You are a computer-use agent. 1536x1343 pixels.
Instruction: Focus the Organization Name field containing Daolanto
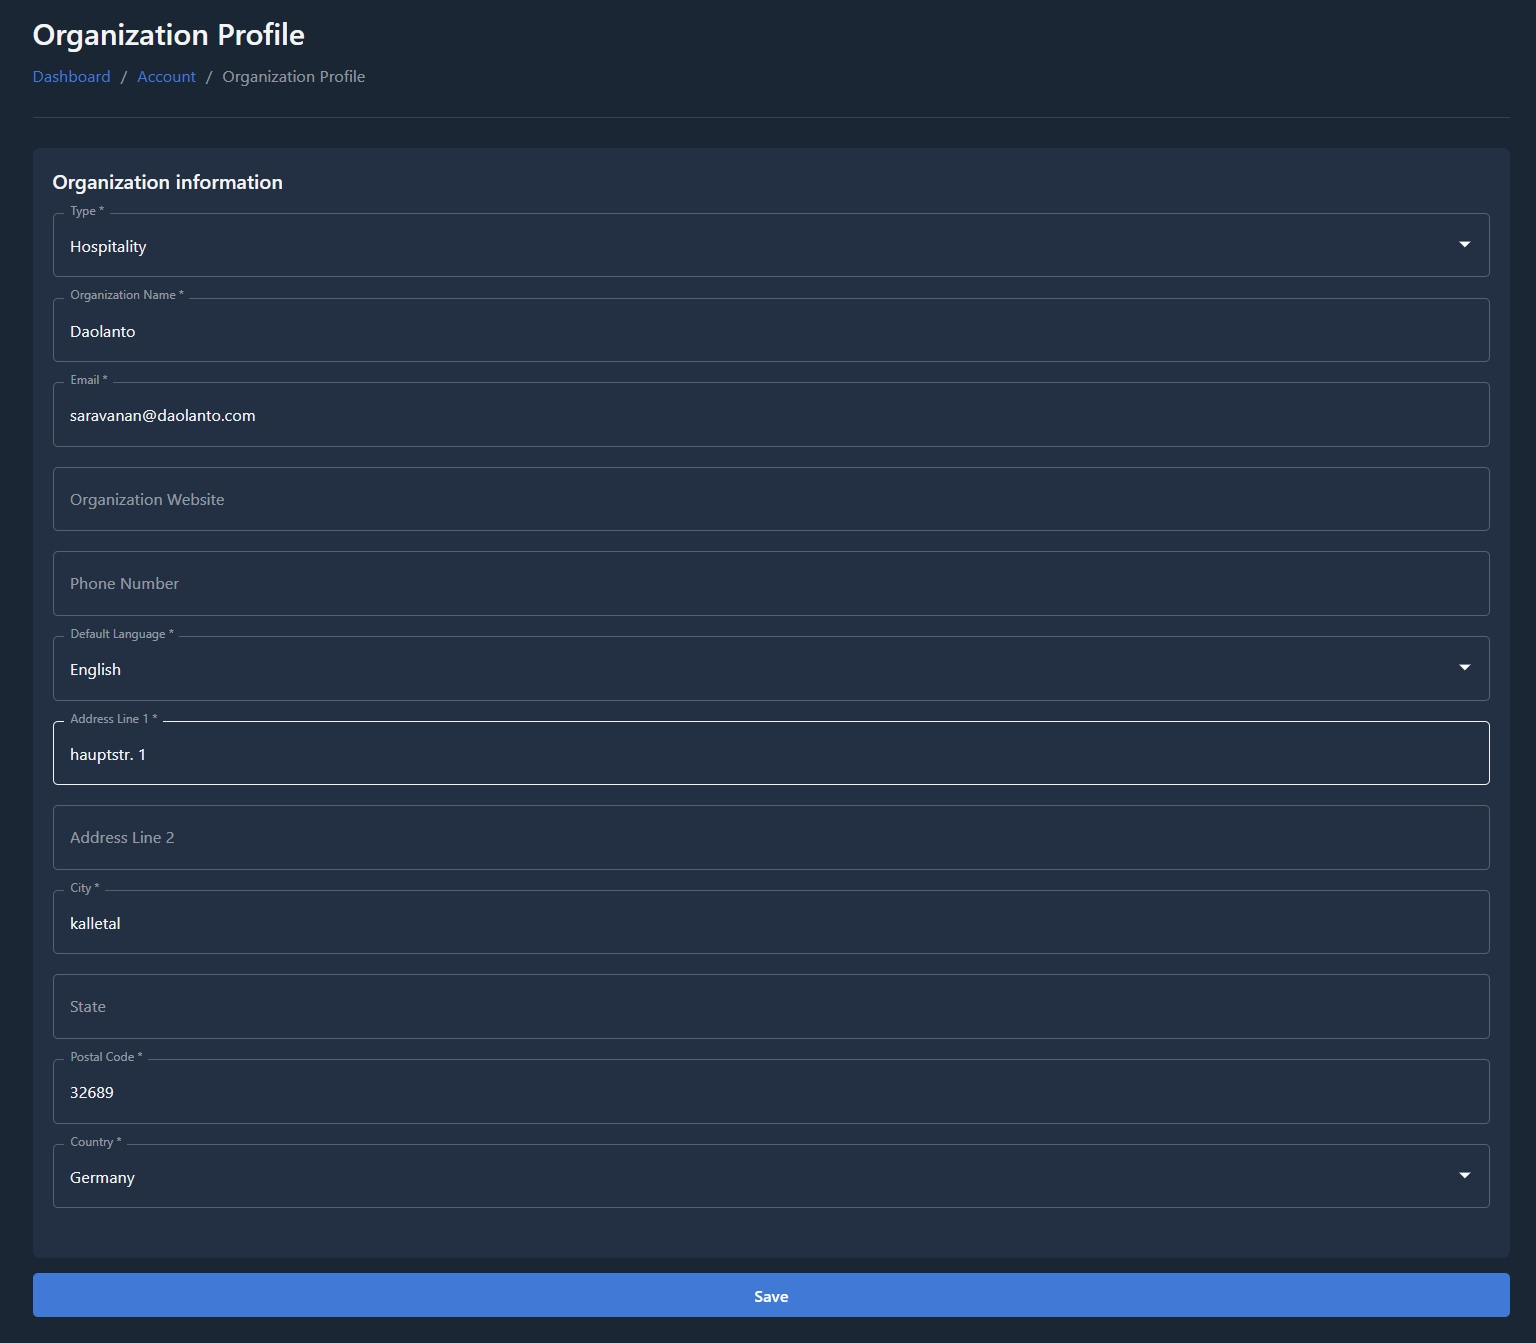(770, 331)
